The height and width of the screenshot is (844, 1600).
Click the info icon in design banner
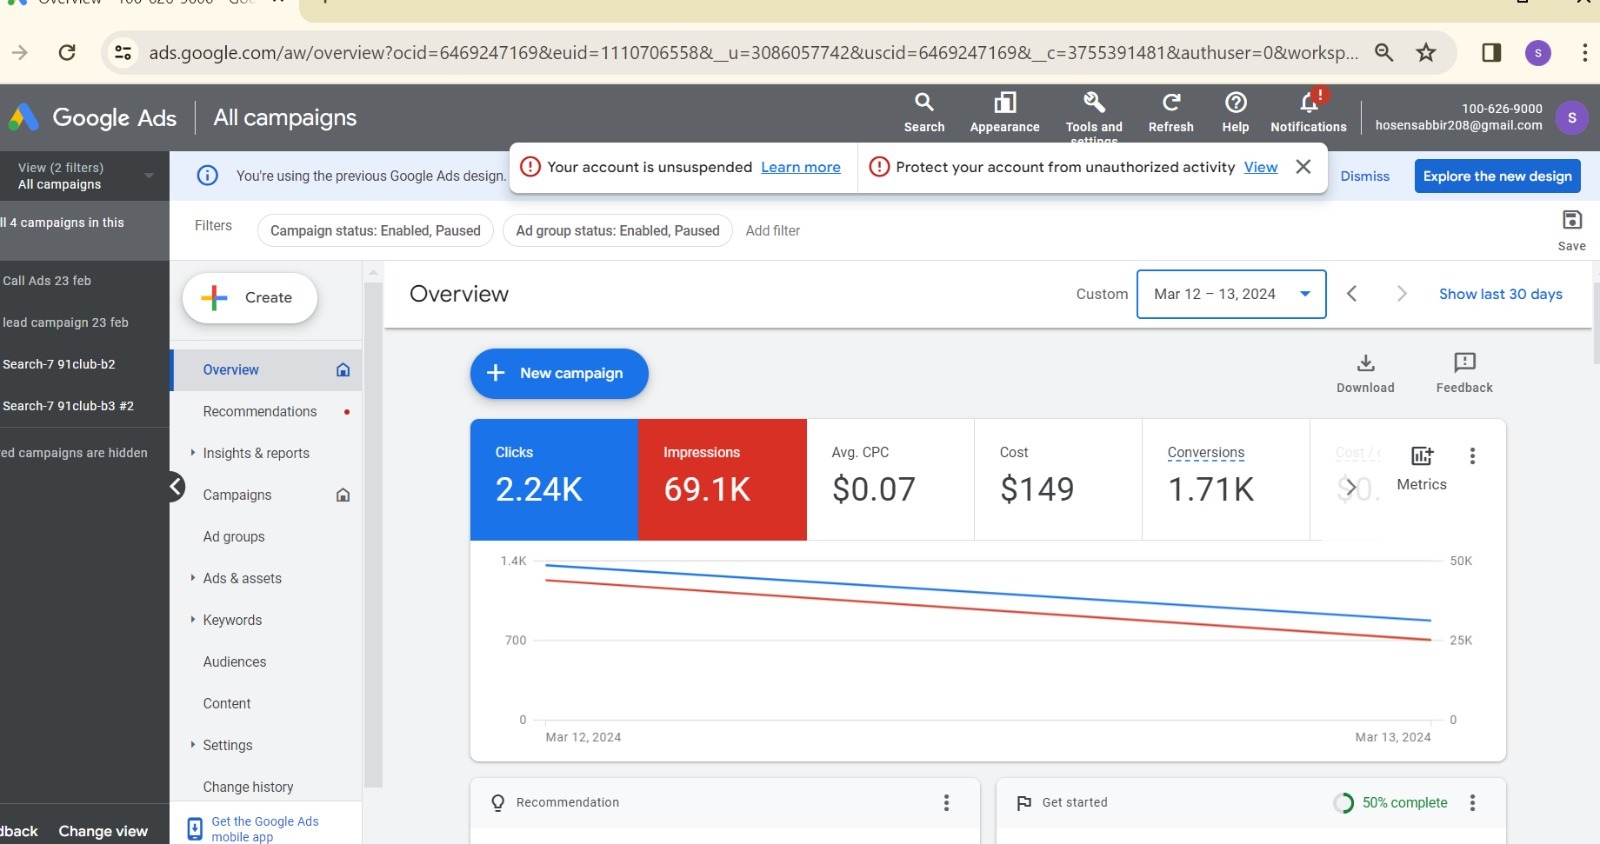tap(207, 176)
